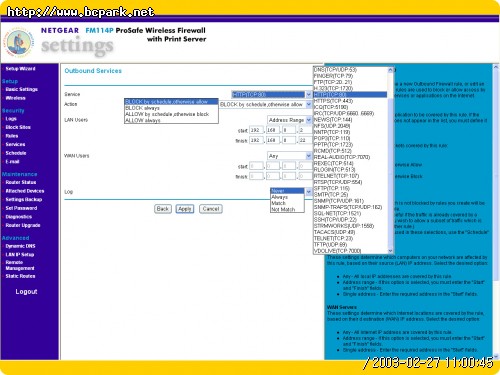
Task: Open Diagnostics page
Action: point(19,217)
